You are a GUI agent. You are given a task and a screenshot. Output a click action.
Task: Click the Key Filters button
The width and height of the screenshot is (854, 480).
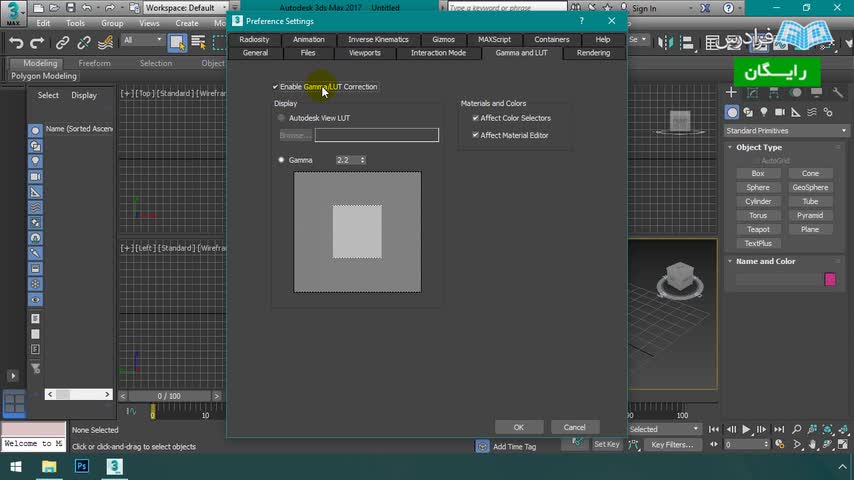672,445
